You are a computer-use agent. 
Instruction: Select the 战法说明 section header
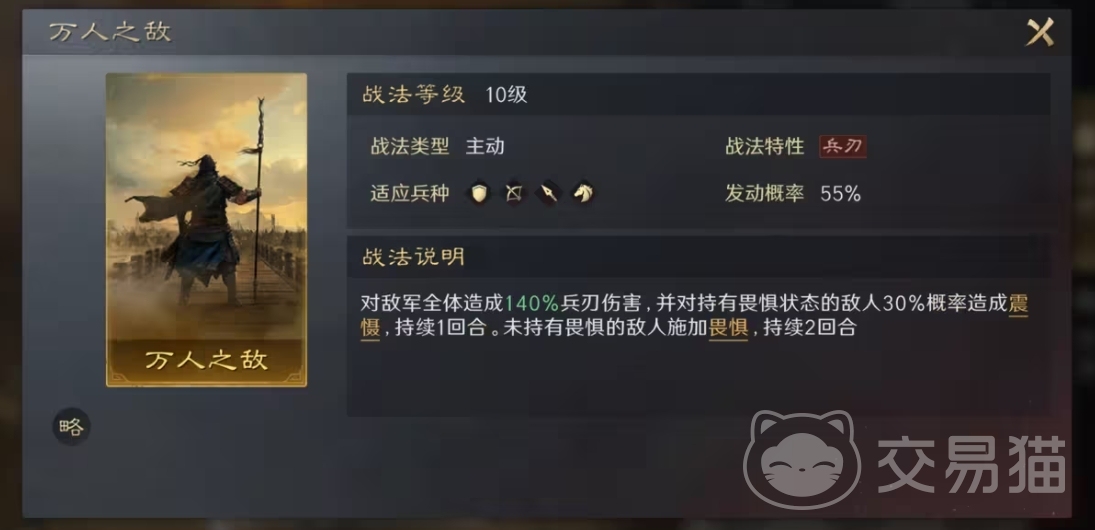point(413,258)
